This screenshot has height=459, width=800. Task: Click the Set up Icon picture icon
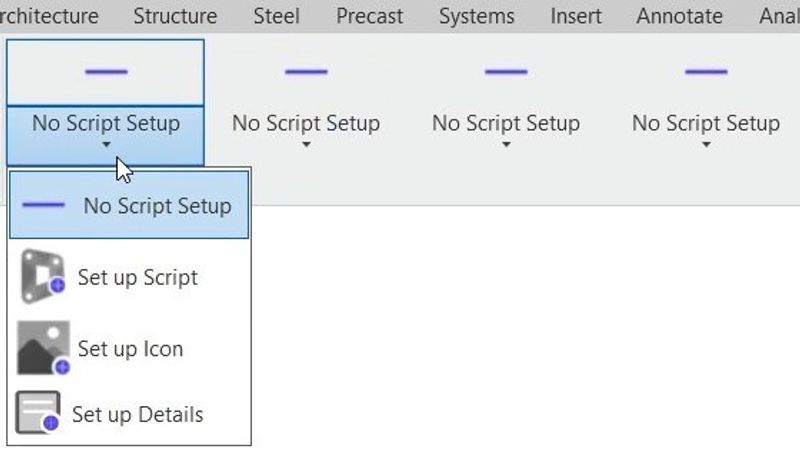43,348
